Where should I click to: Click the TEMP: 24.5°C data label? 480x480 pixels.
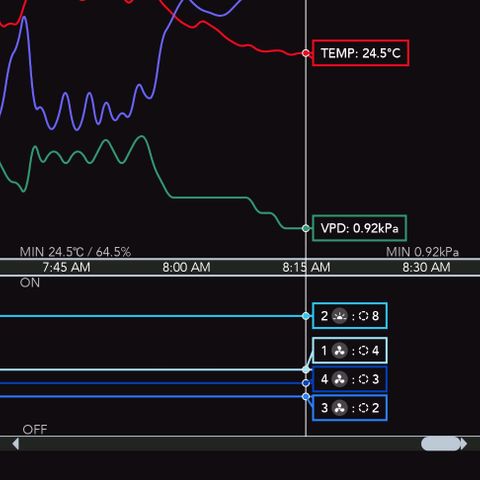coord(360,53)
